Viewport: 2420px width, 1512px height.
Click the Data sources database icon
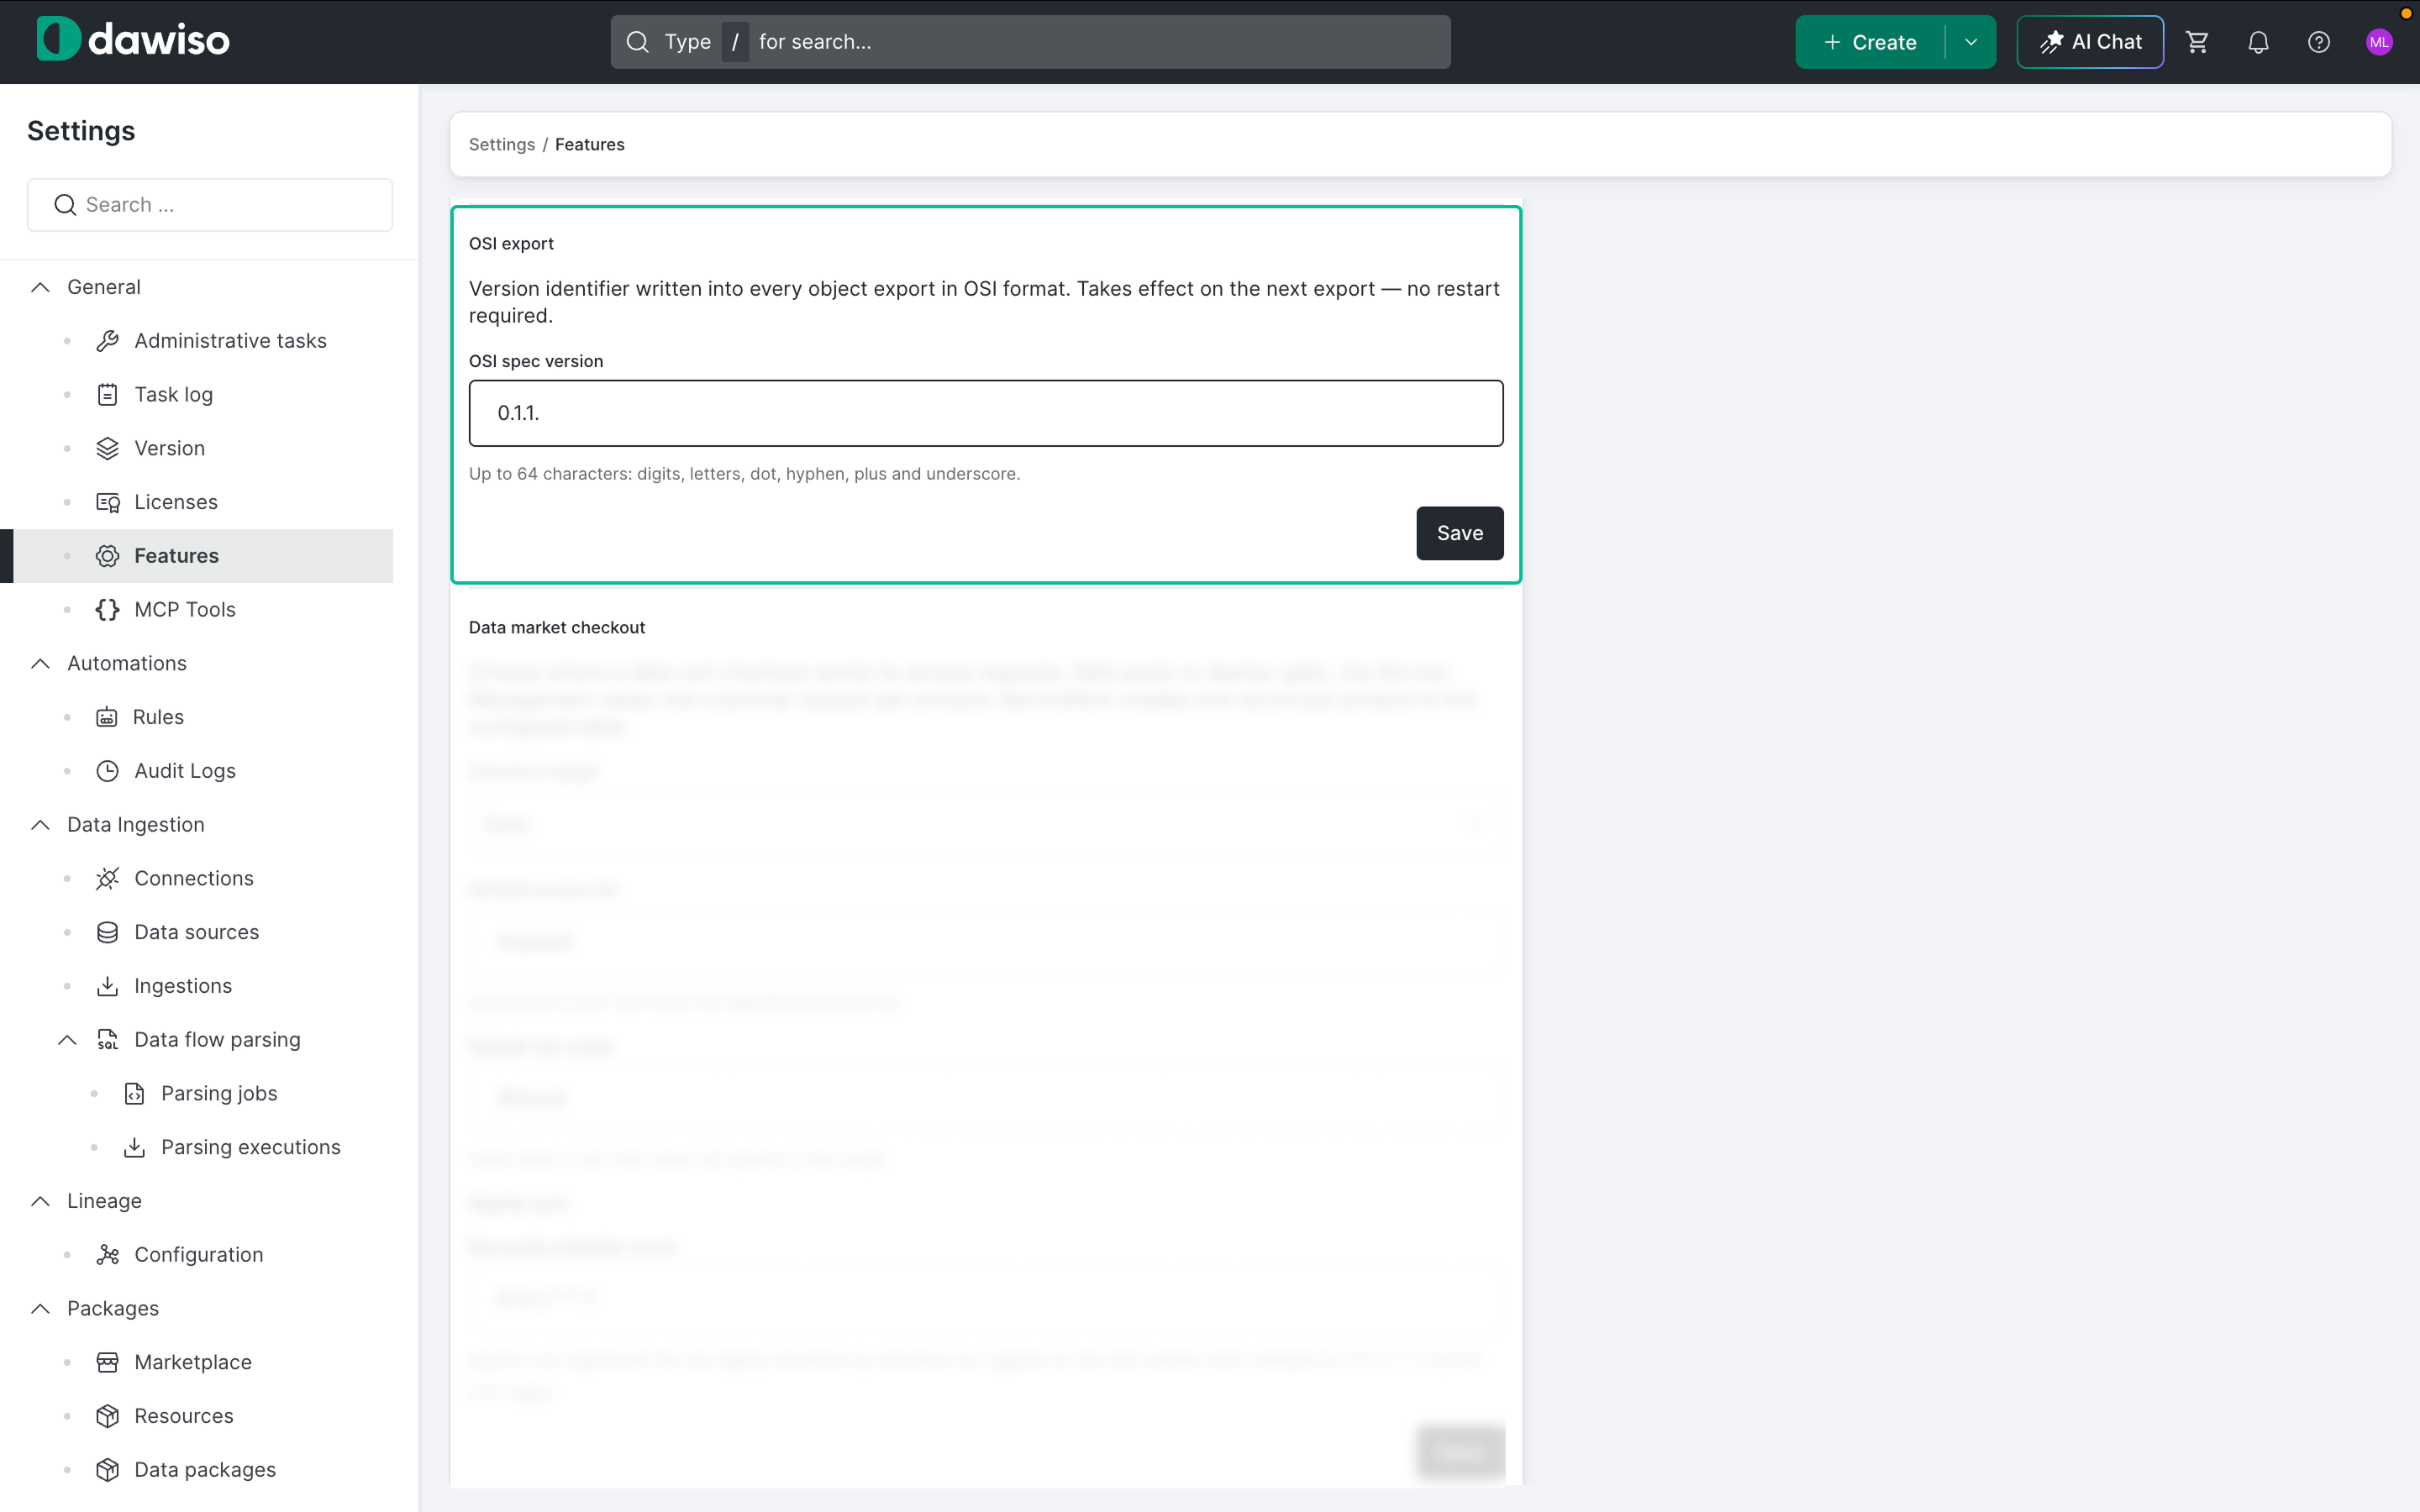pyautogui.click(x=107, y=932)
